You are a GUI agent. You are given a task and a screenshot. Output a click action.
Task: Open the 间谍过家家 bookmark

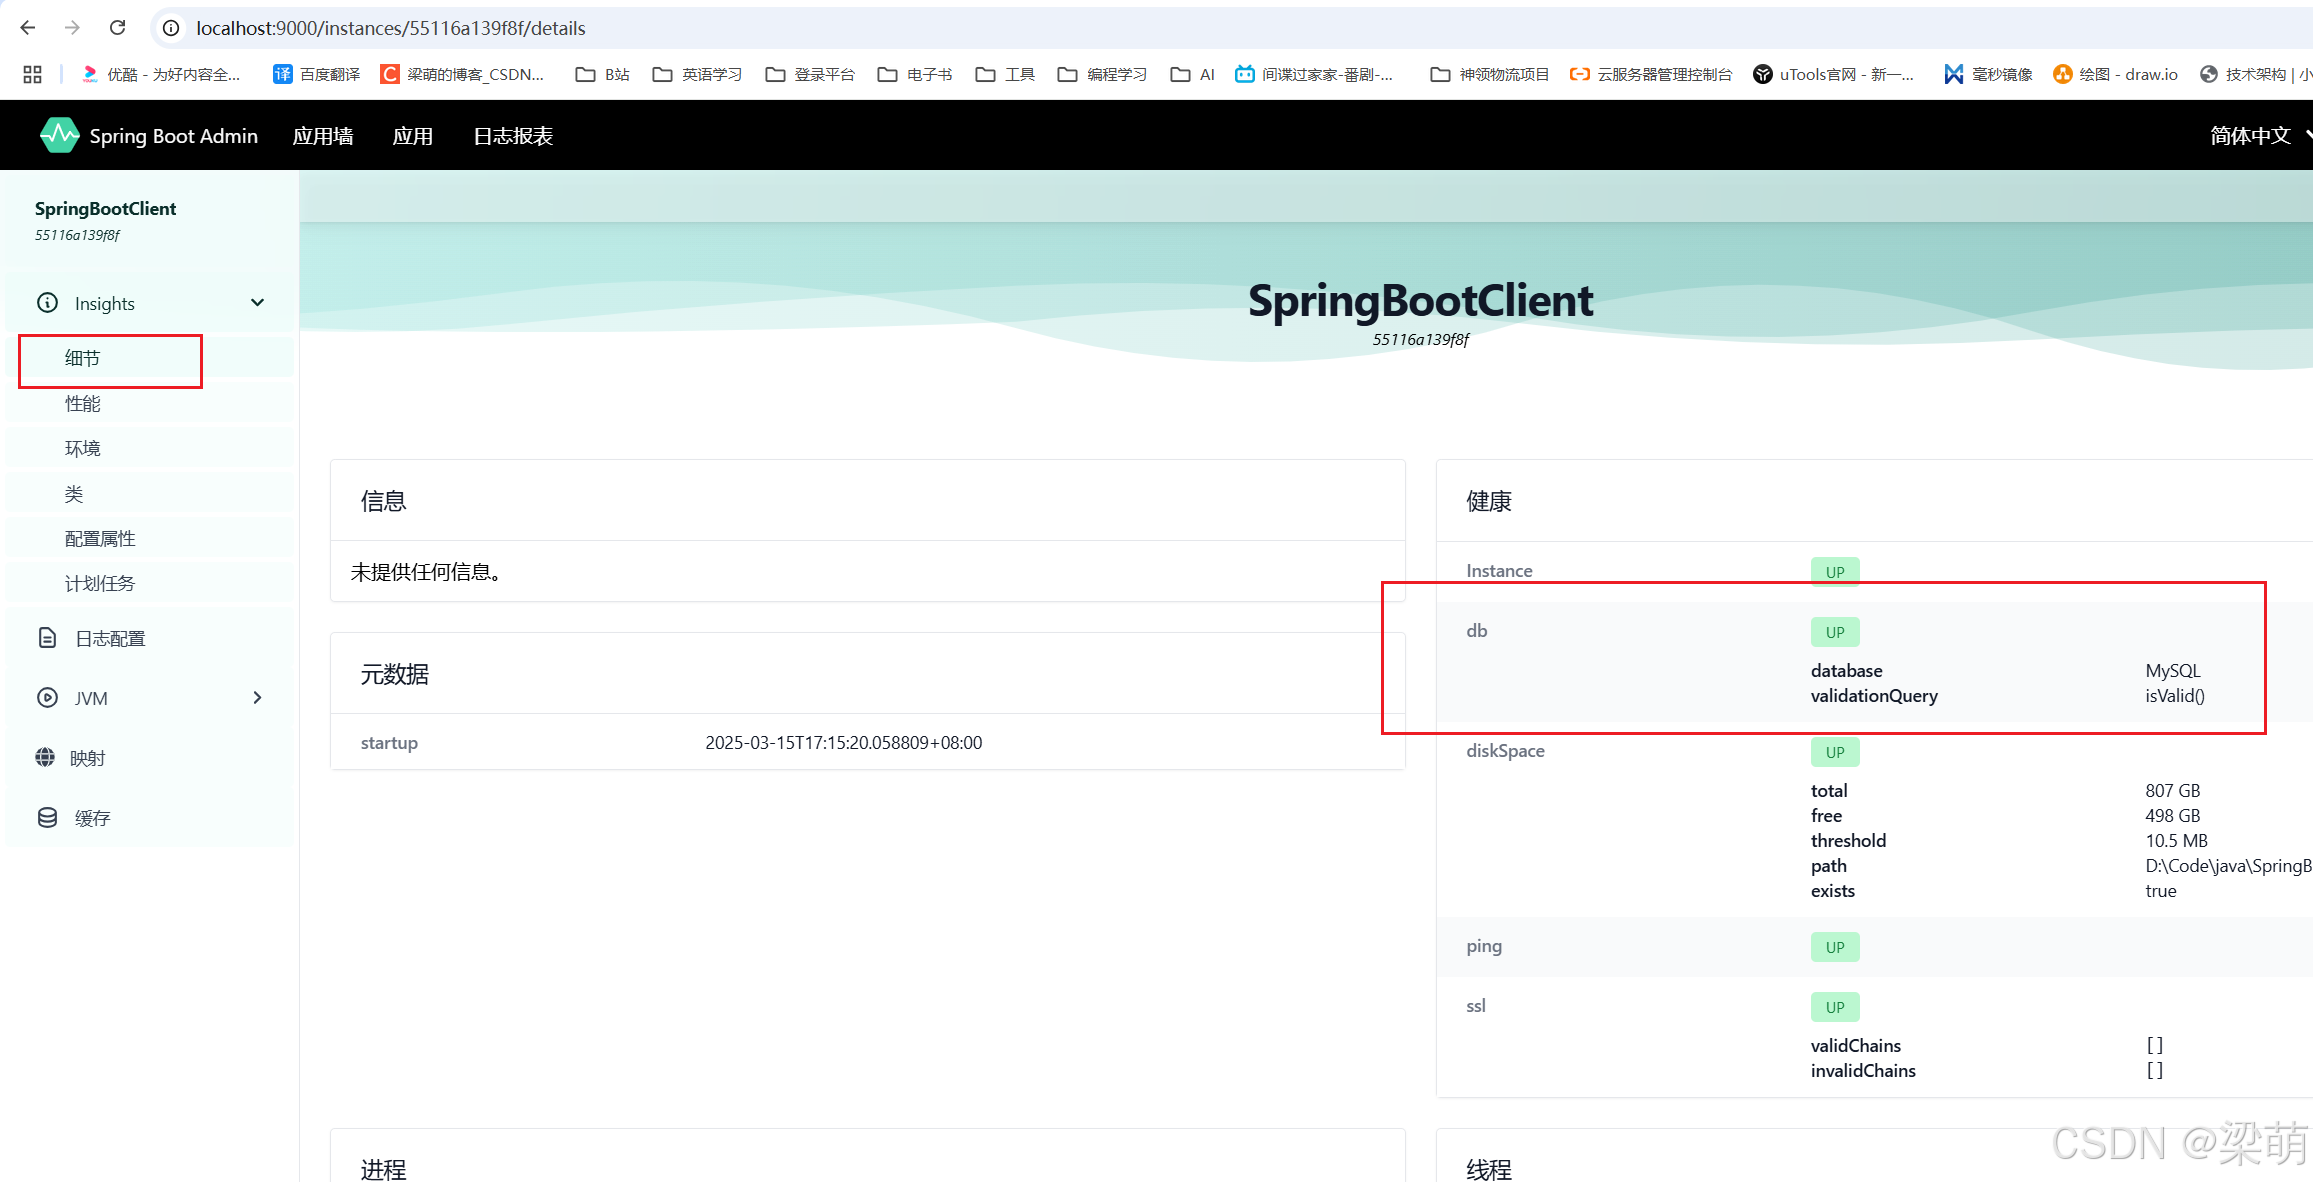coord(1314,74)
